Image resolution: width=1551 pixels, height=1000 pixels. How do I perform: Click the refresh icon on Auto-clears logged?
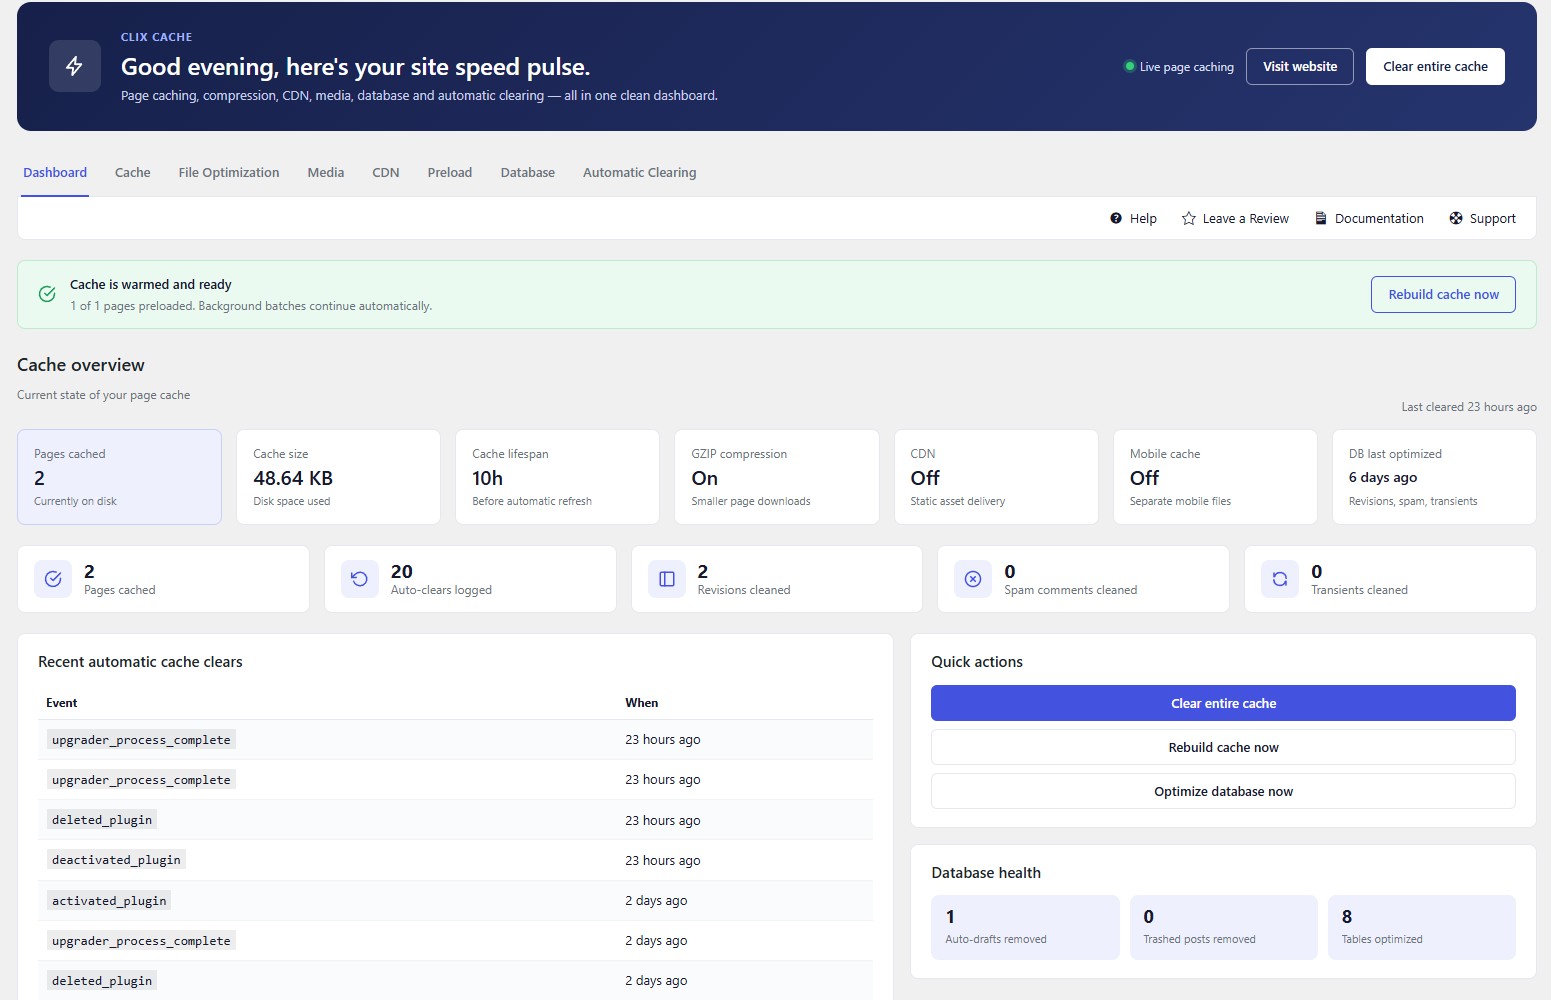click(x=360, y=579)
